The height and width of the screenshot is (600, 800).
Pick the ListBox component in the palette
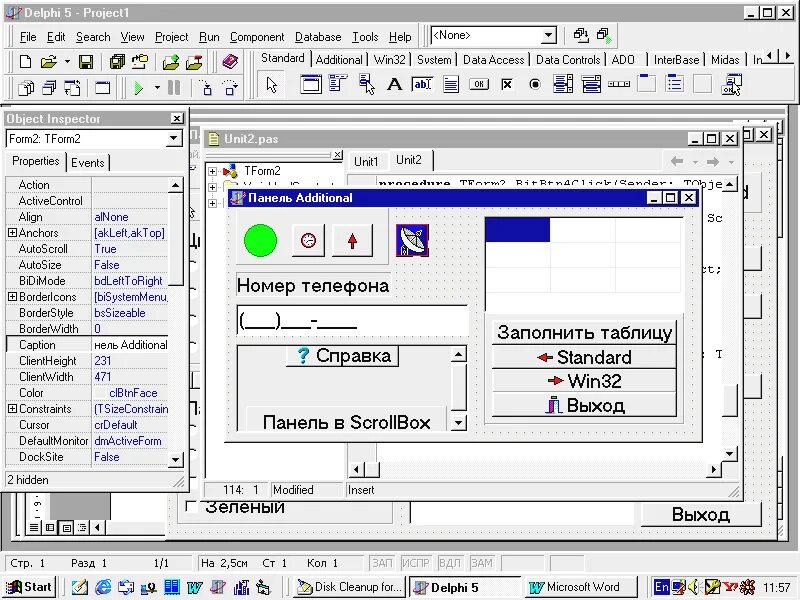point(563,84)
